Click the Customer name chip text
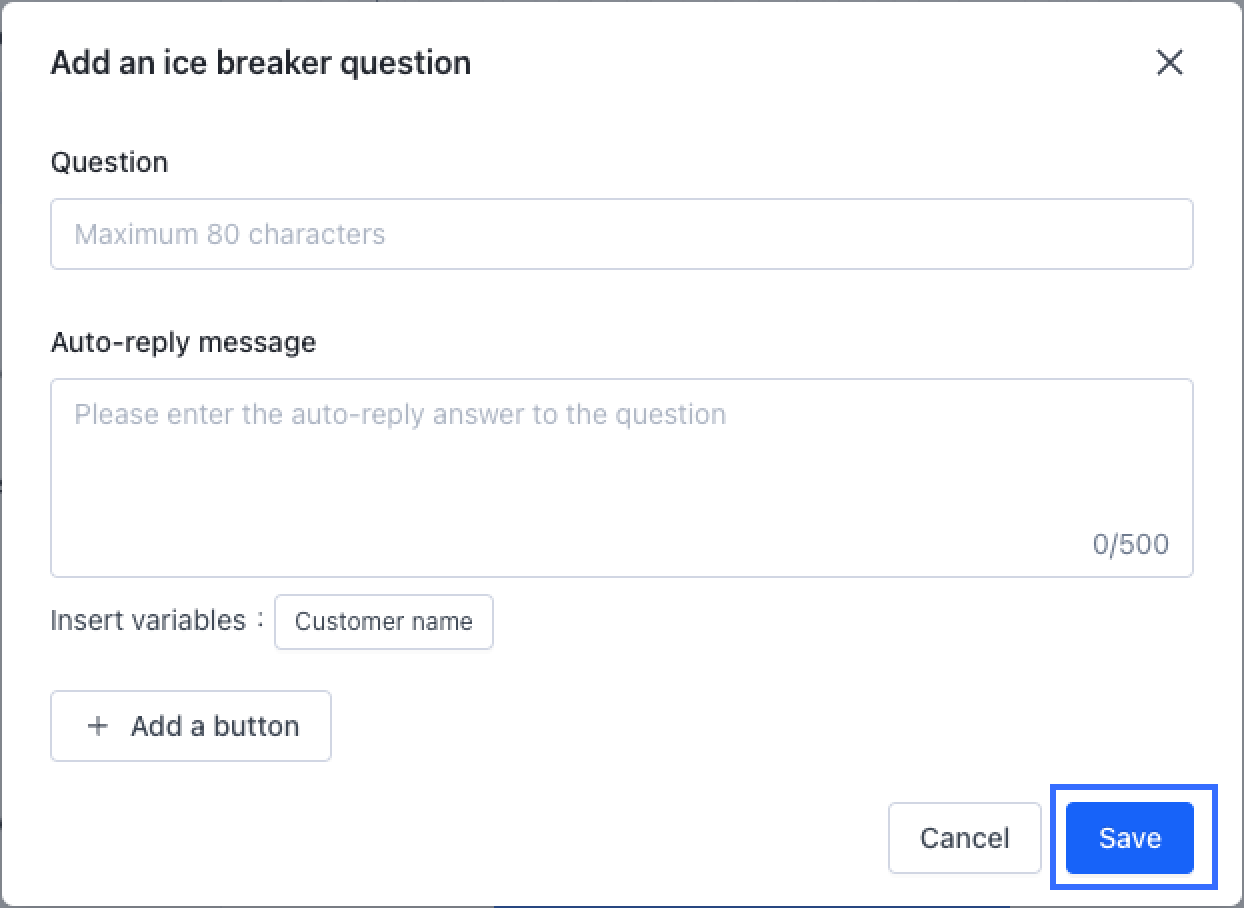 (383, 621)
